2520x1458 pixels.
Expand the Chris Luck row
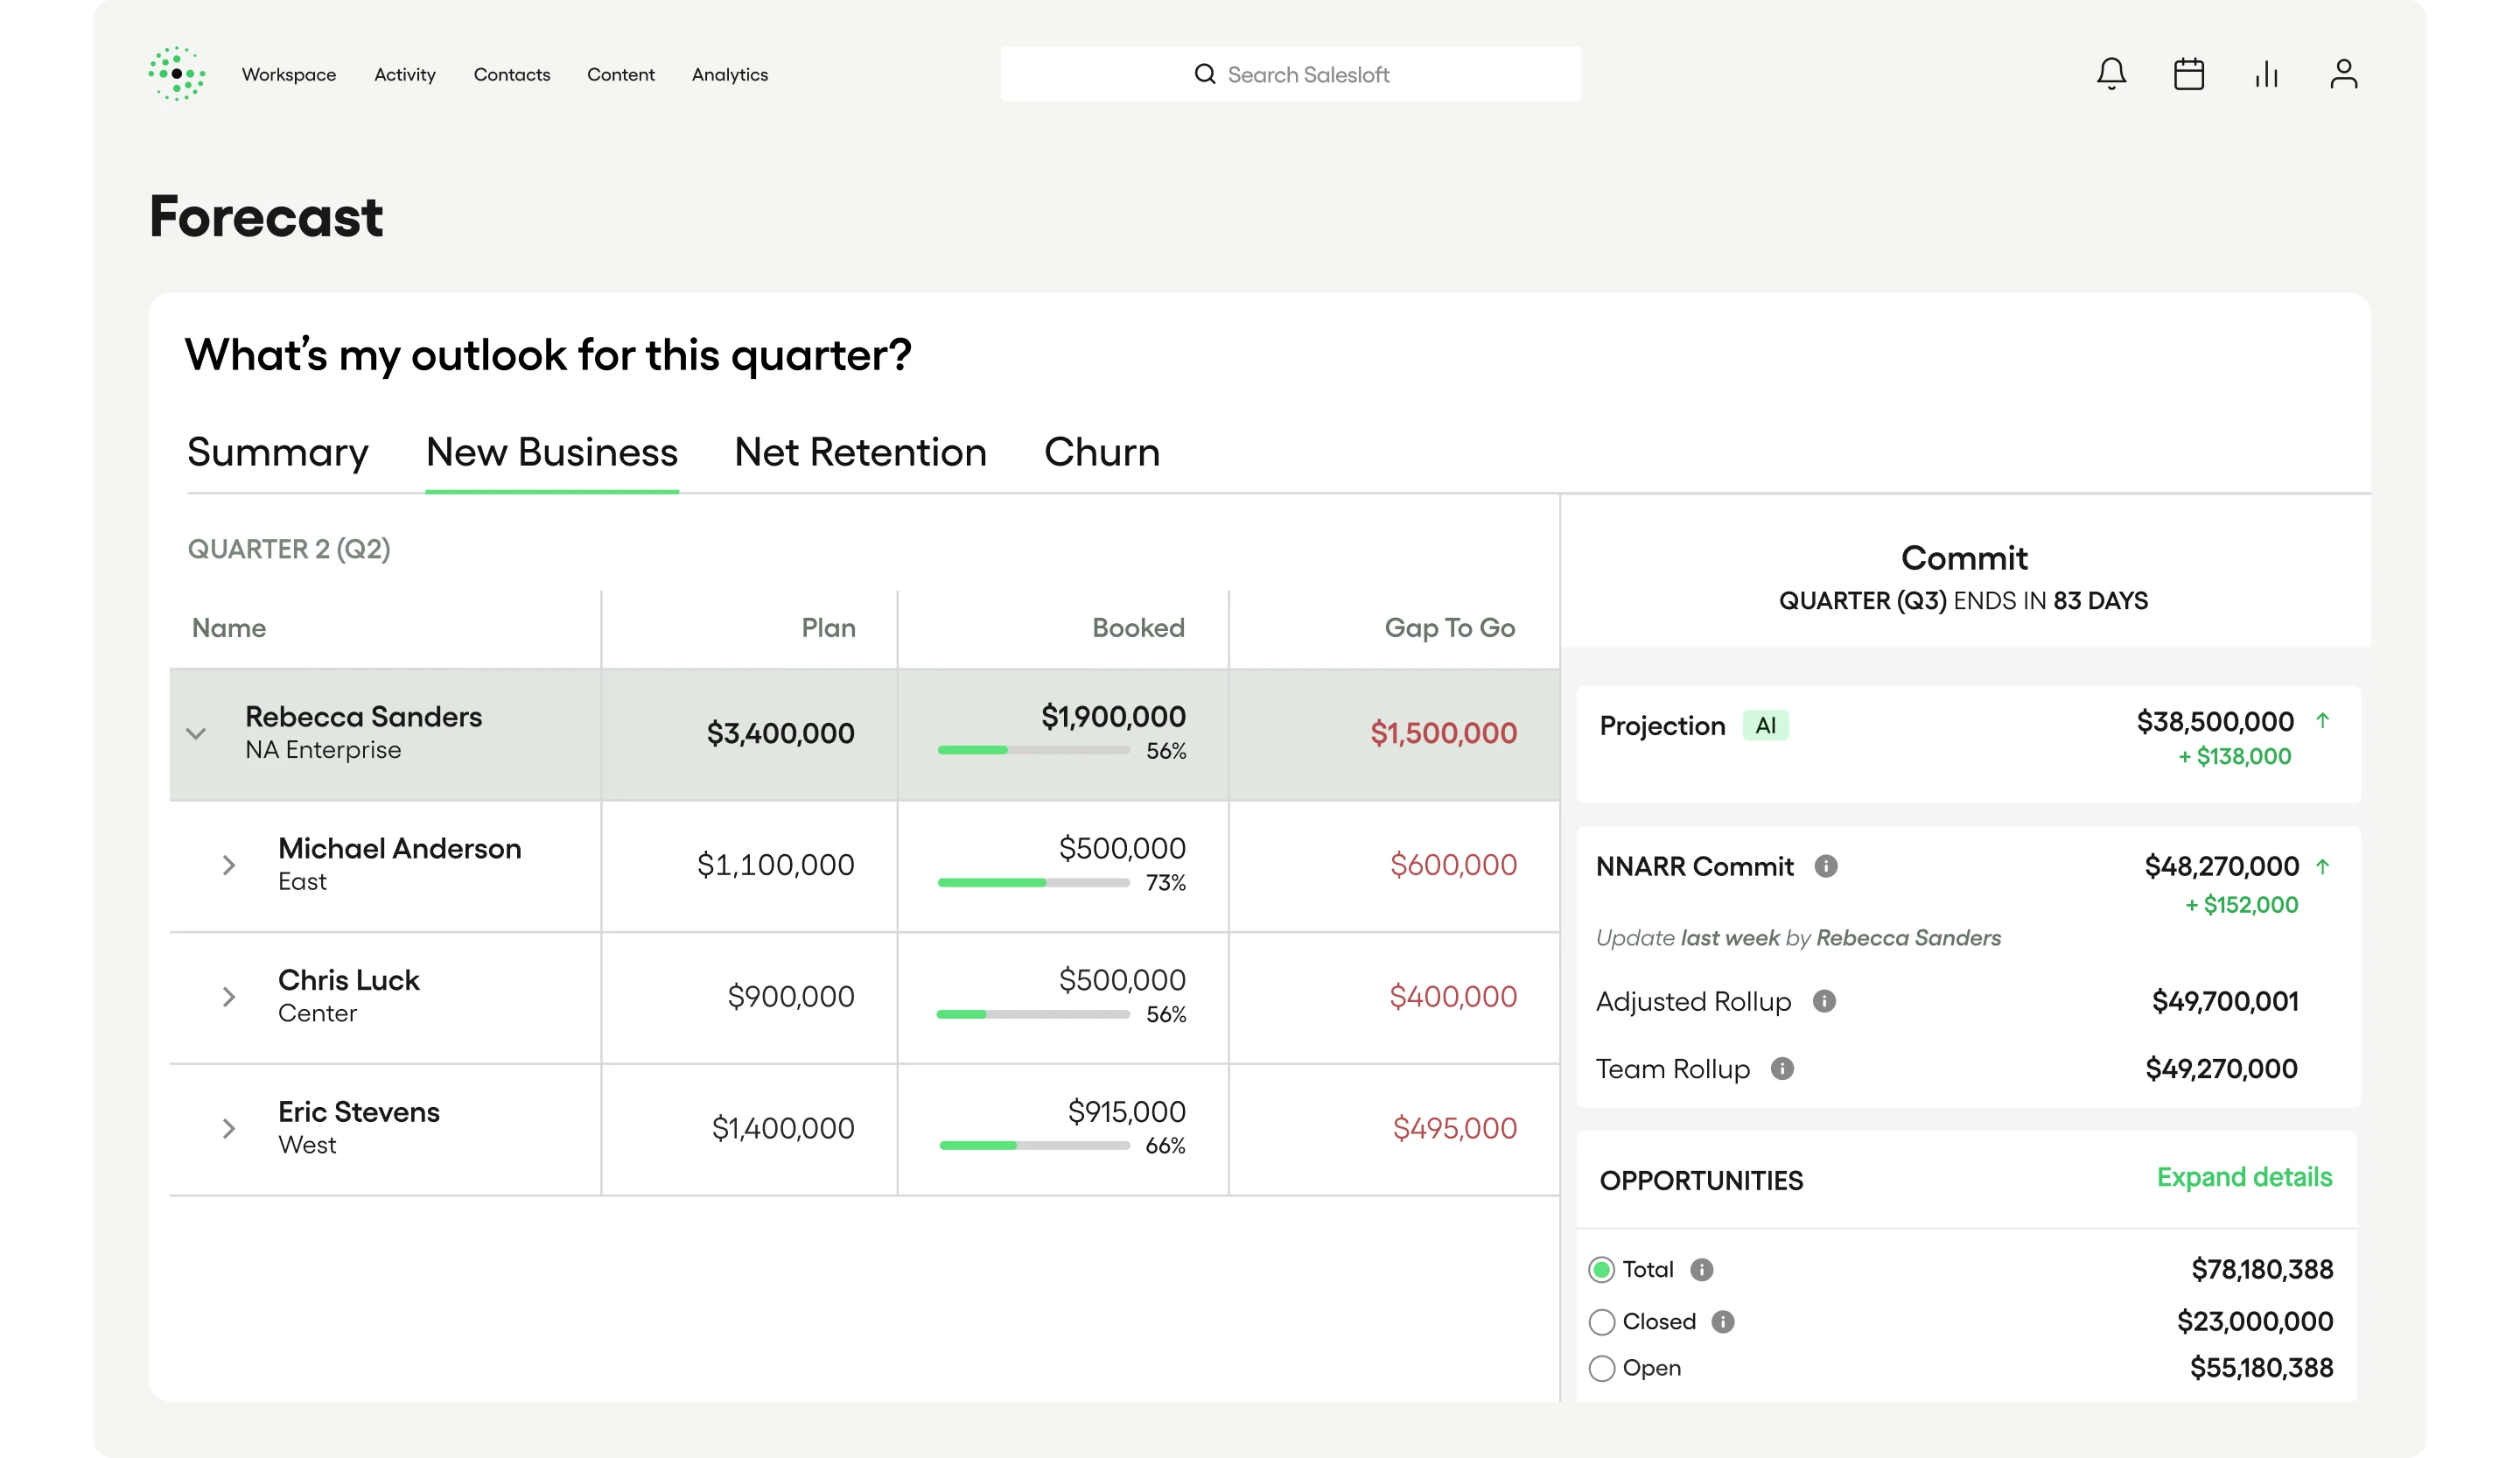pyautogui.click(x=229, y=997)
